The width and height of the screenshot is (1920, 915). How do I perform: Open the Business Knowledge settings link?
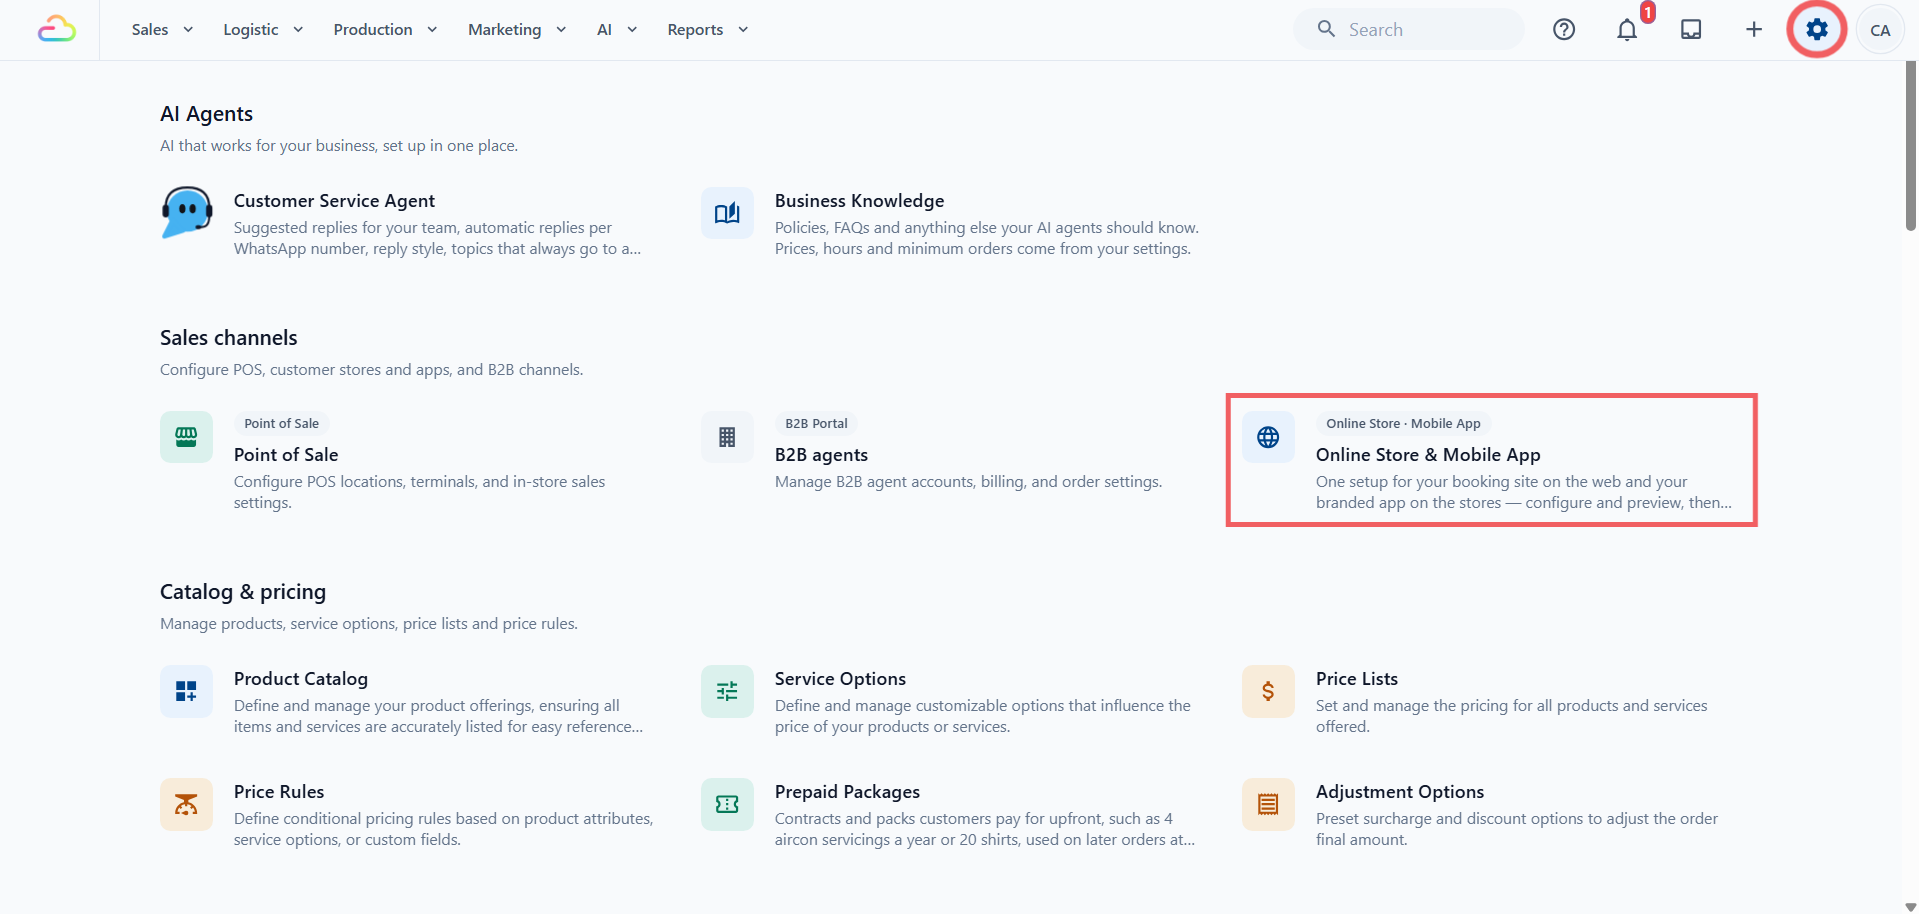click(x=859, y=201)
